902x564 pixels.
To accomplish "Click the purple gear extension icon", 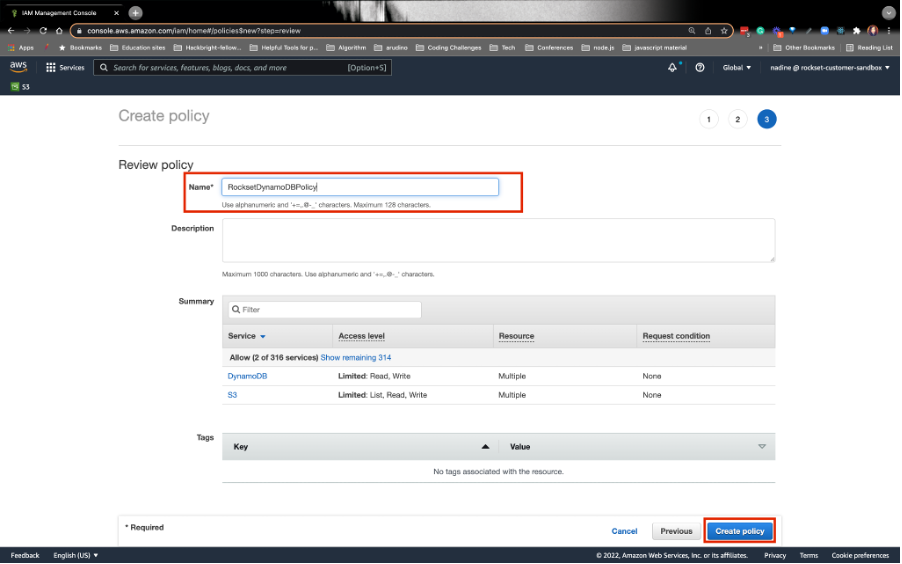I will click(777, 31).
